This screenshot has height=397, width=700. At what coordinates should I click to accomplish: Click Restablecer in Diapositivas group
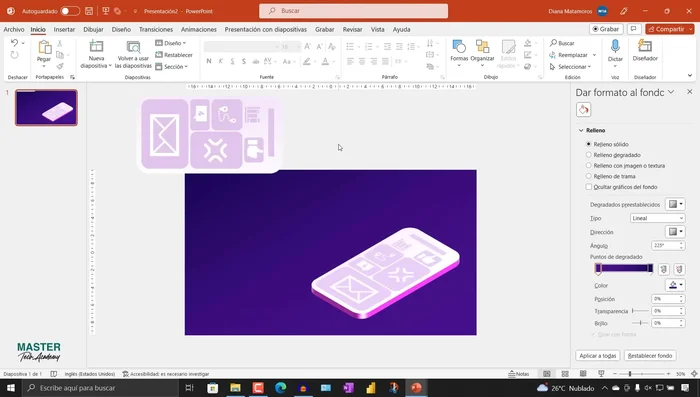(174, 55)
